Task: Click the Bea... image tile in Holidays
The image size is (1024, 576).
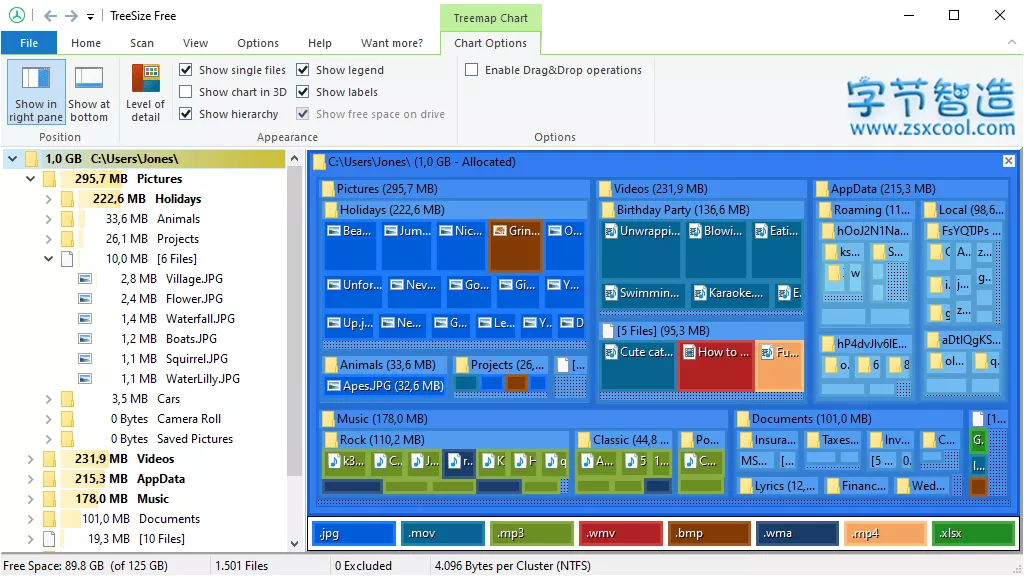Action: [350, 246]
